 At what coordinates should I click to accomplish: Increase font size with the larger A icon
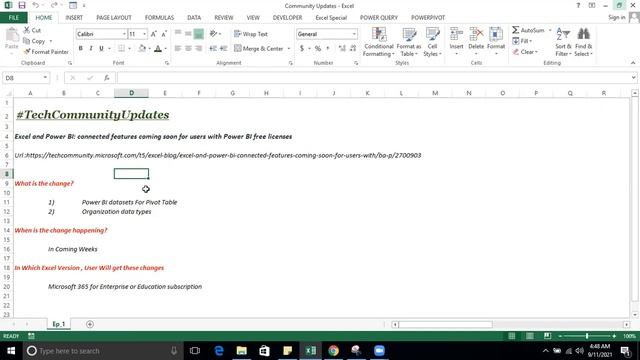153,34
